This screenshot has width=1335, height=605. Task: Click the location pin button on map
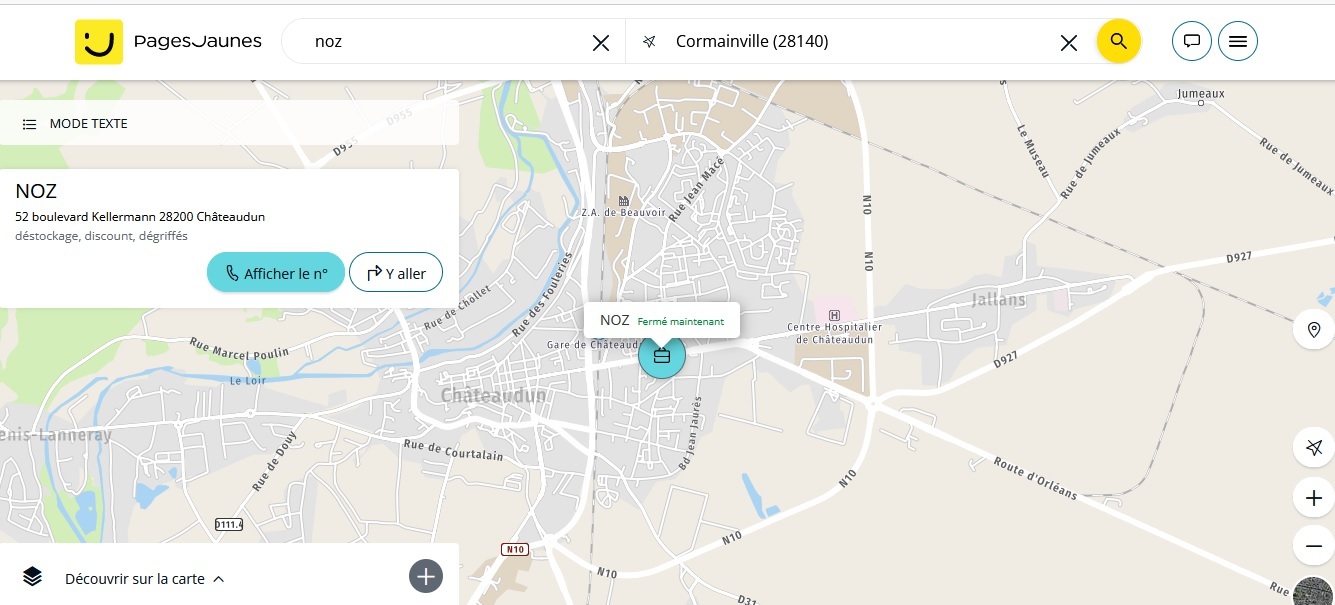tap(1313, 330)
